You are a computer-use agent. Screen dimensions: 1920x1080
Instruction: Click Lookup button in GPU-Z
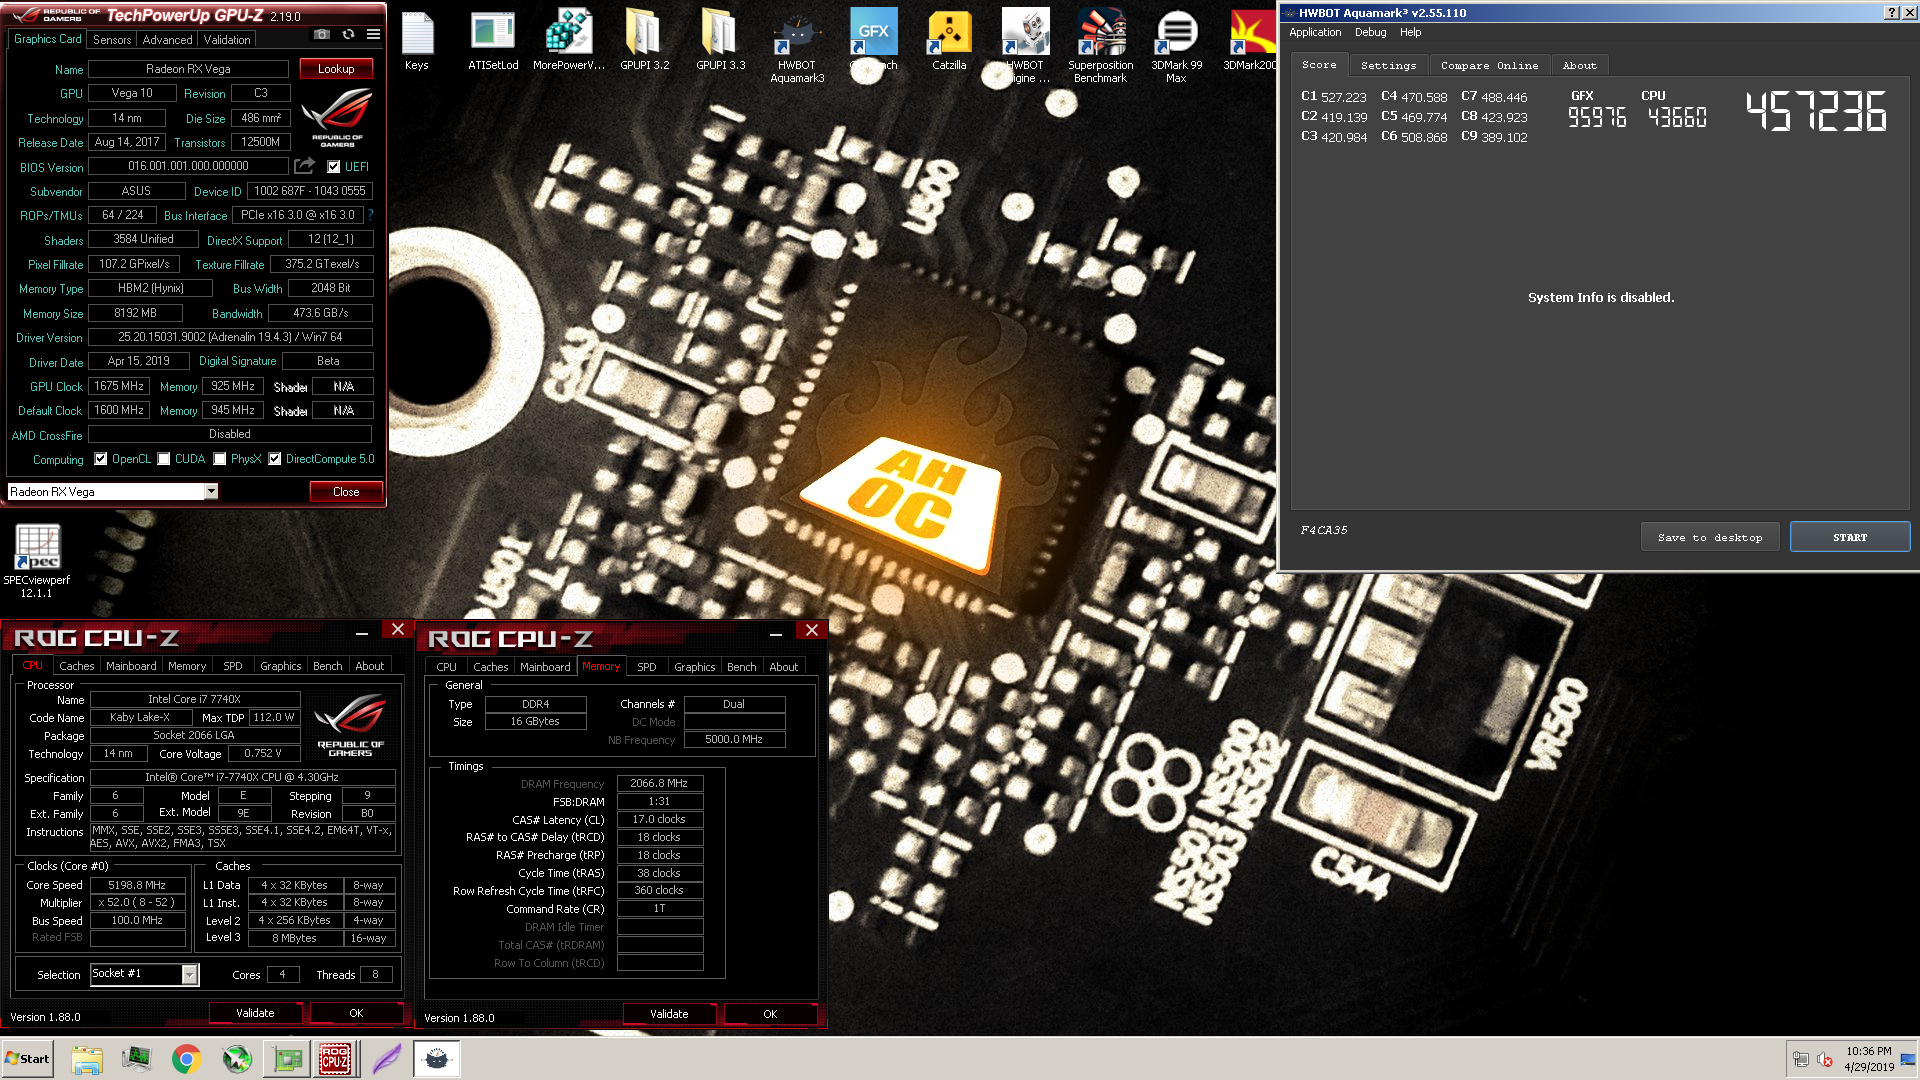[336, 69]
